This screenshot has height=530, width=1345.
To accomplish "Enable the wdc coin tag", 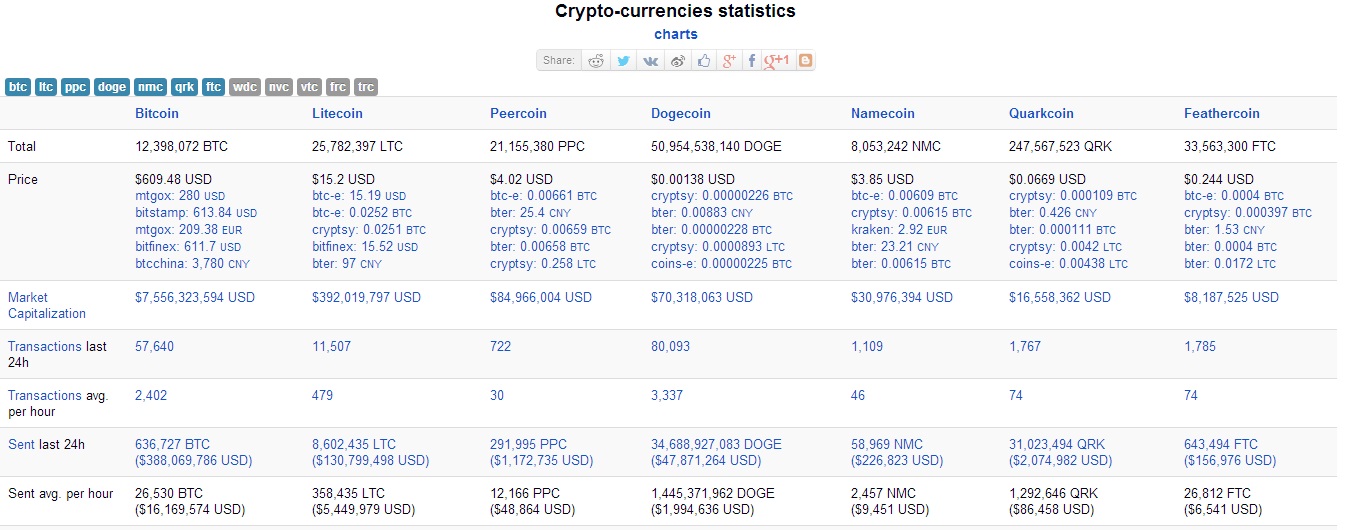I will tap(245, 87).
